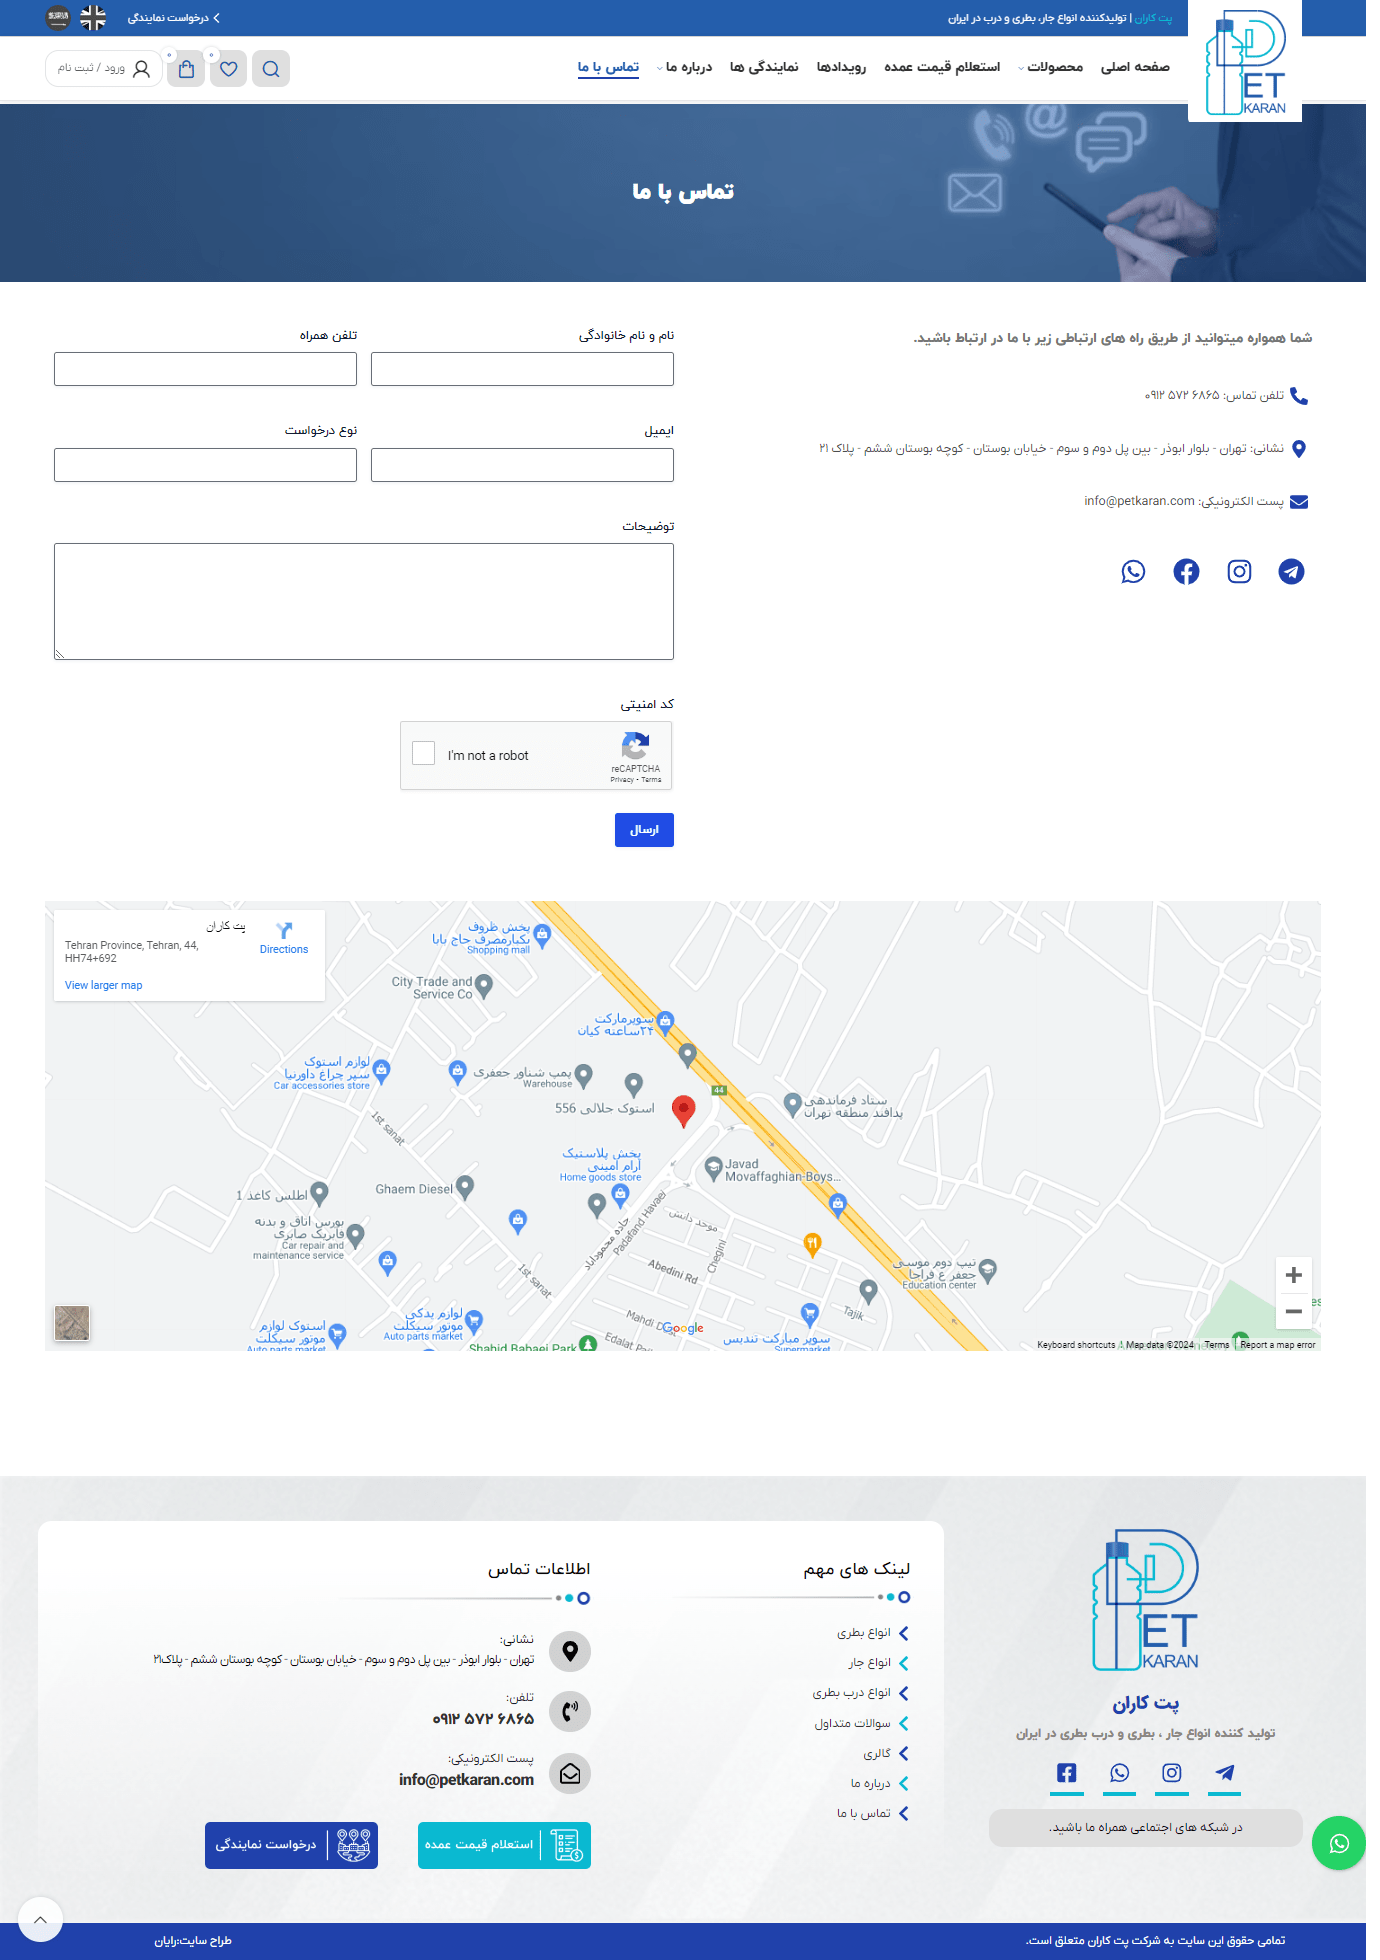Viewport: 1380px width, 1960px height.
Task: Open footer link انواع بطری
Action: (x=864, y=1633)
